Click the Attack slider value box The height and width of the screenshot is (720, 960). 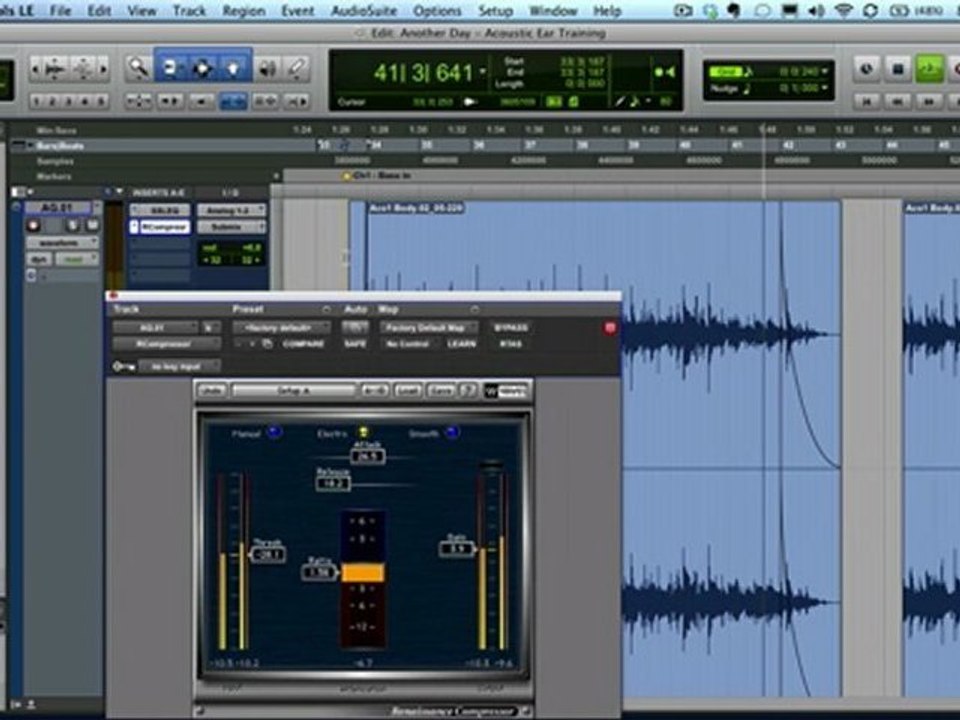tap(367, 456)
